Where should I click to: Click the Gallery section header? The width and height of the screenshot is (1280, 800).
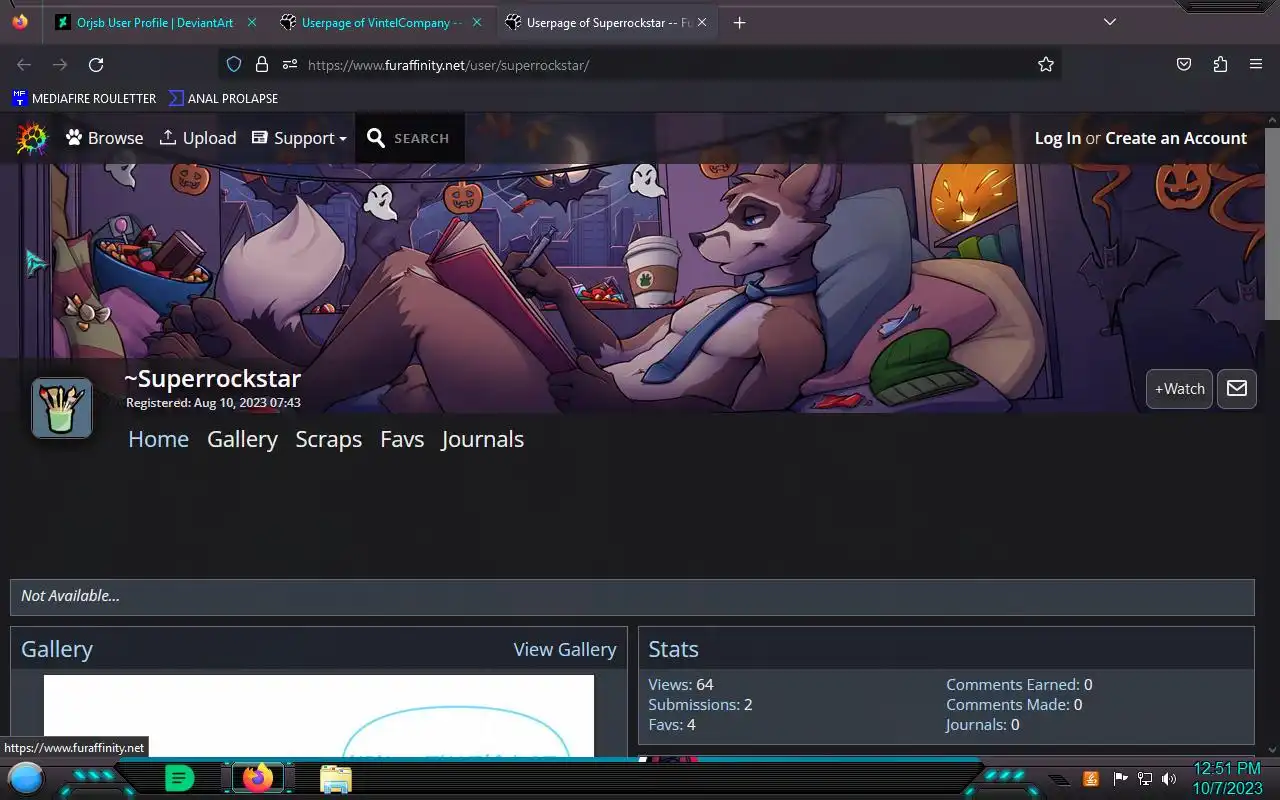[x=57, y=649]
